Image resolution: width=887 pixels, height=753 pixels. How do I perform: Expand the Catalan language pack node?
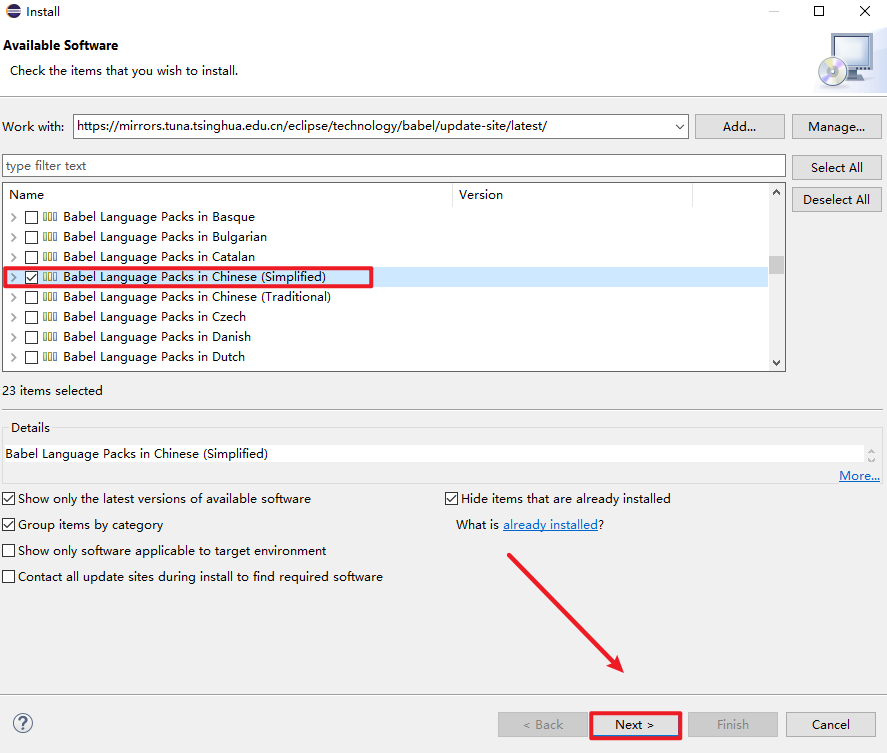click(x=13, y=257)
